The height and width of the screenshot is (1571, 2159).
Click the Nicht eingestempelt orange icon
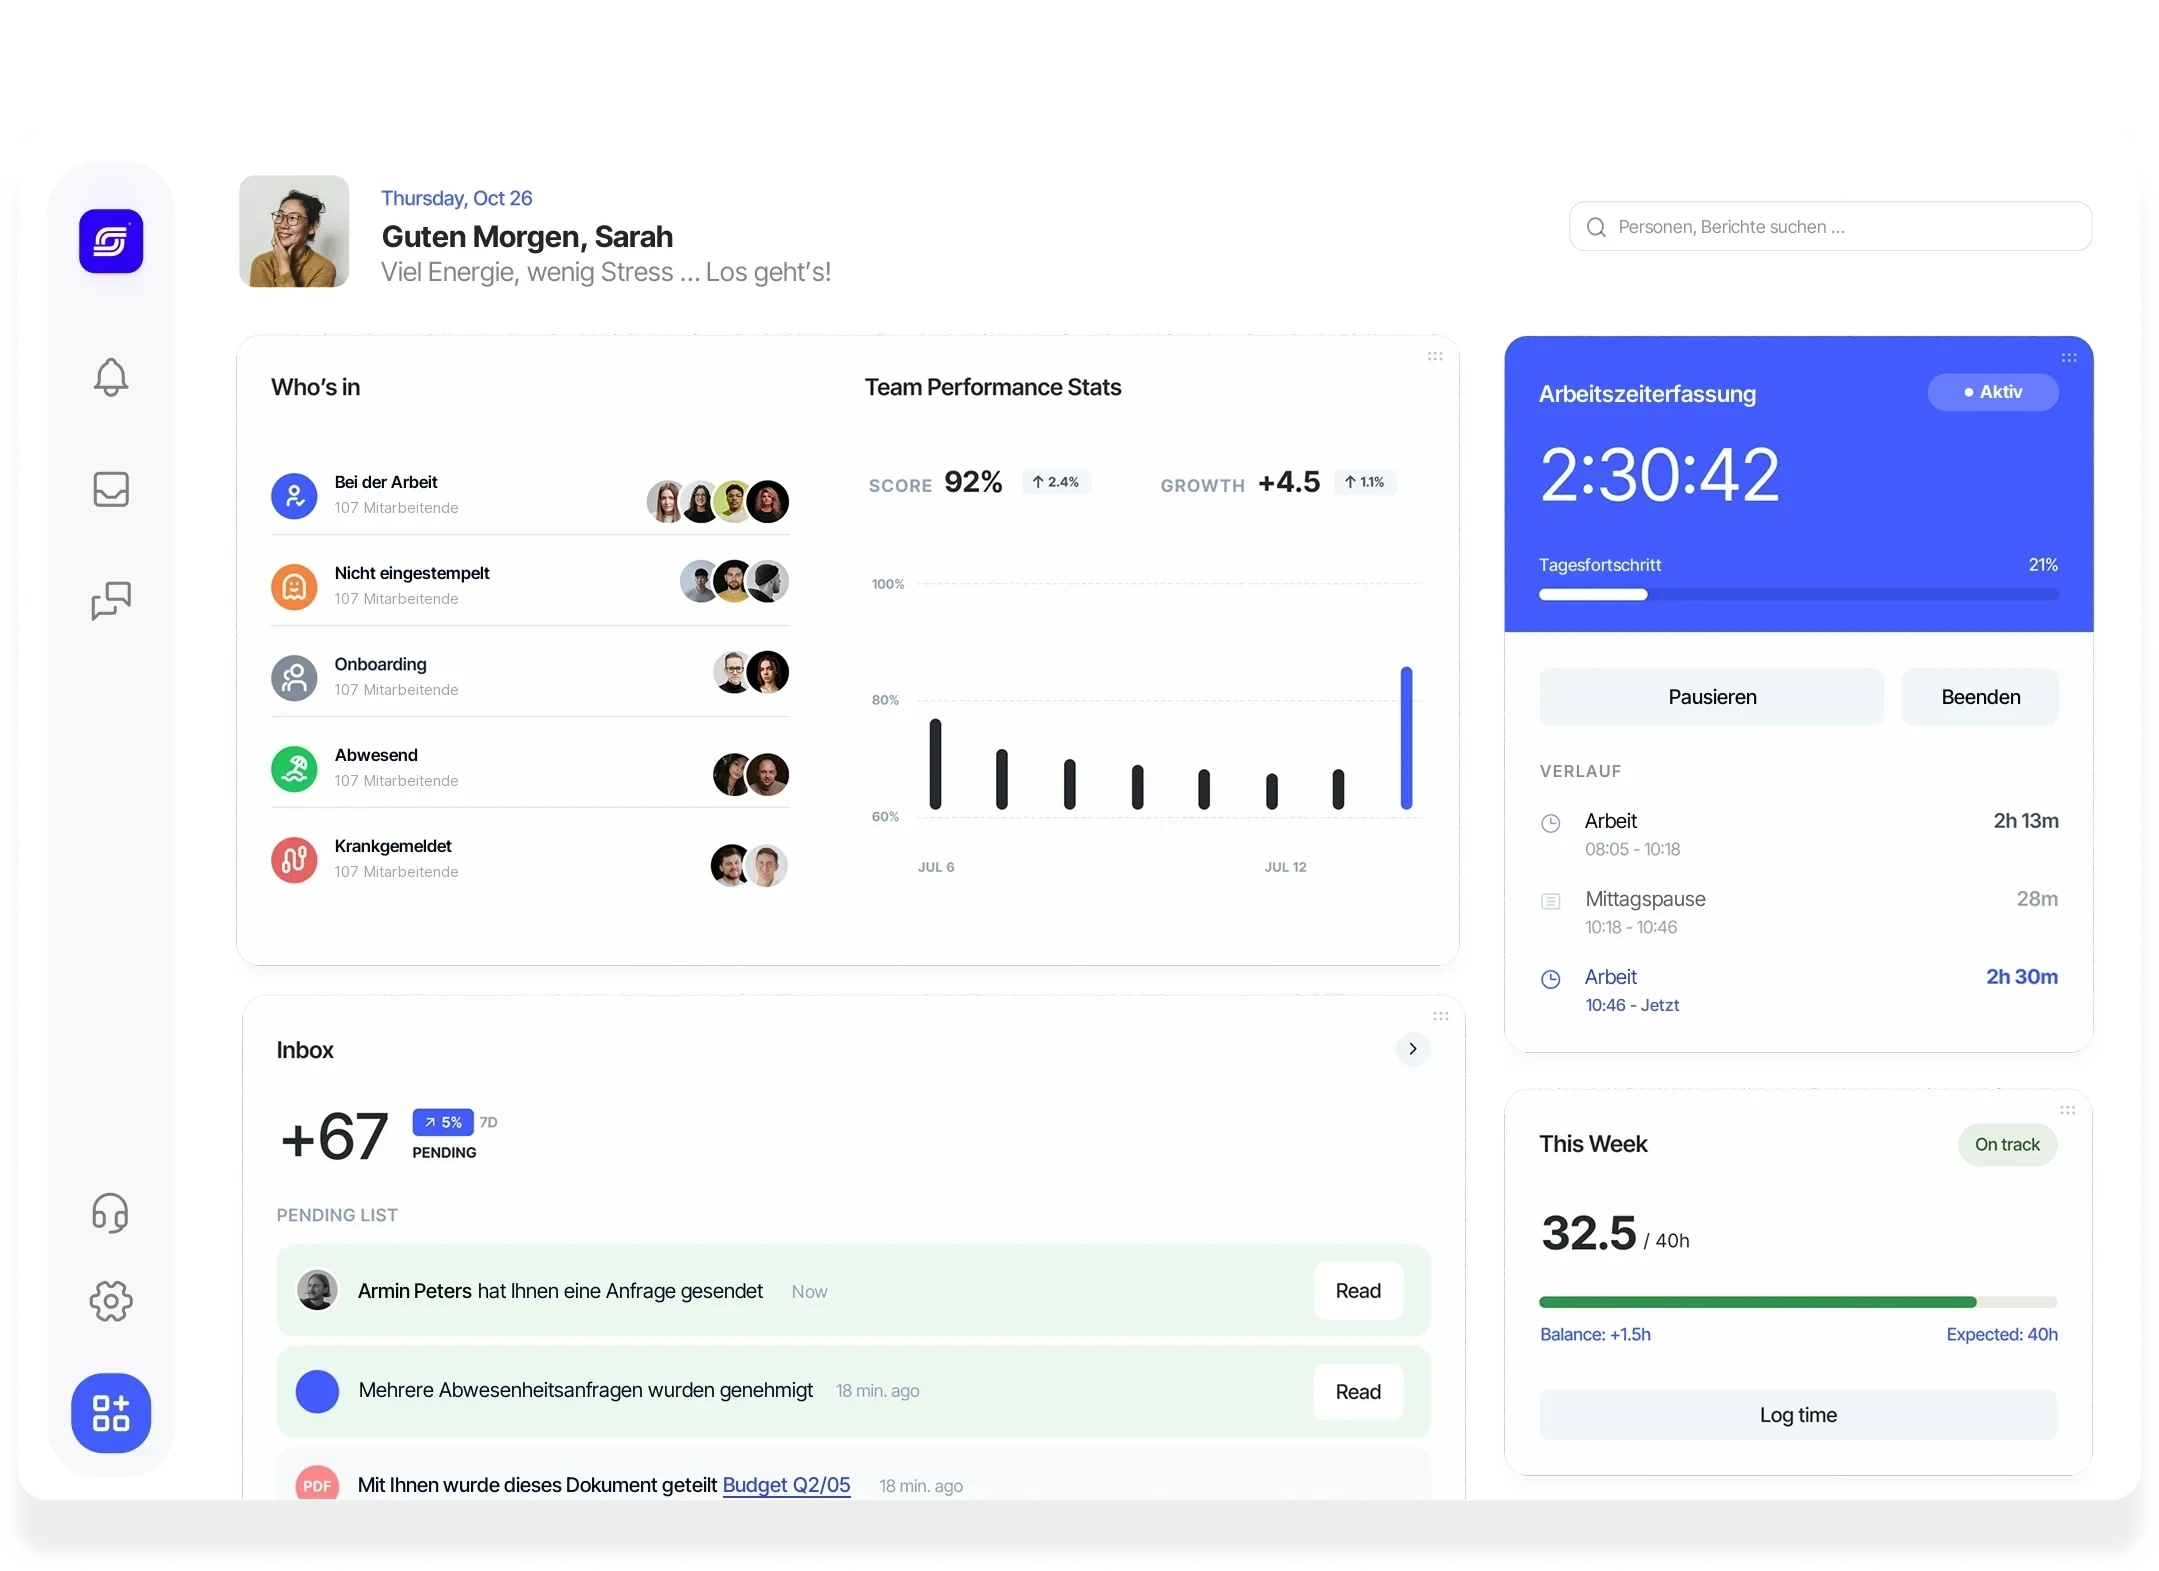[x=294, y=587]
